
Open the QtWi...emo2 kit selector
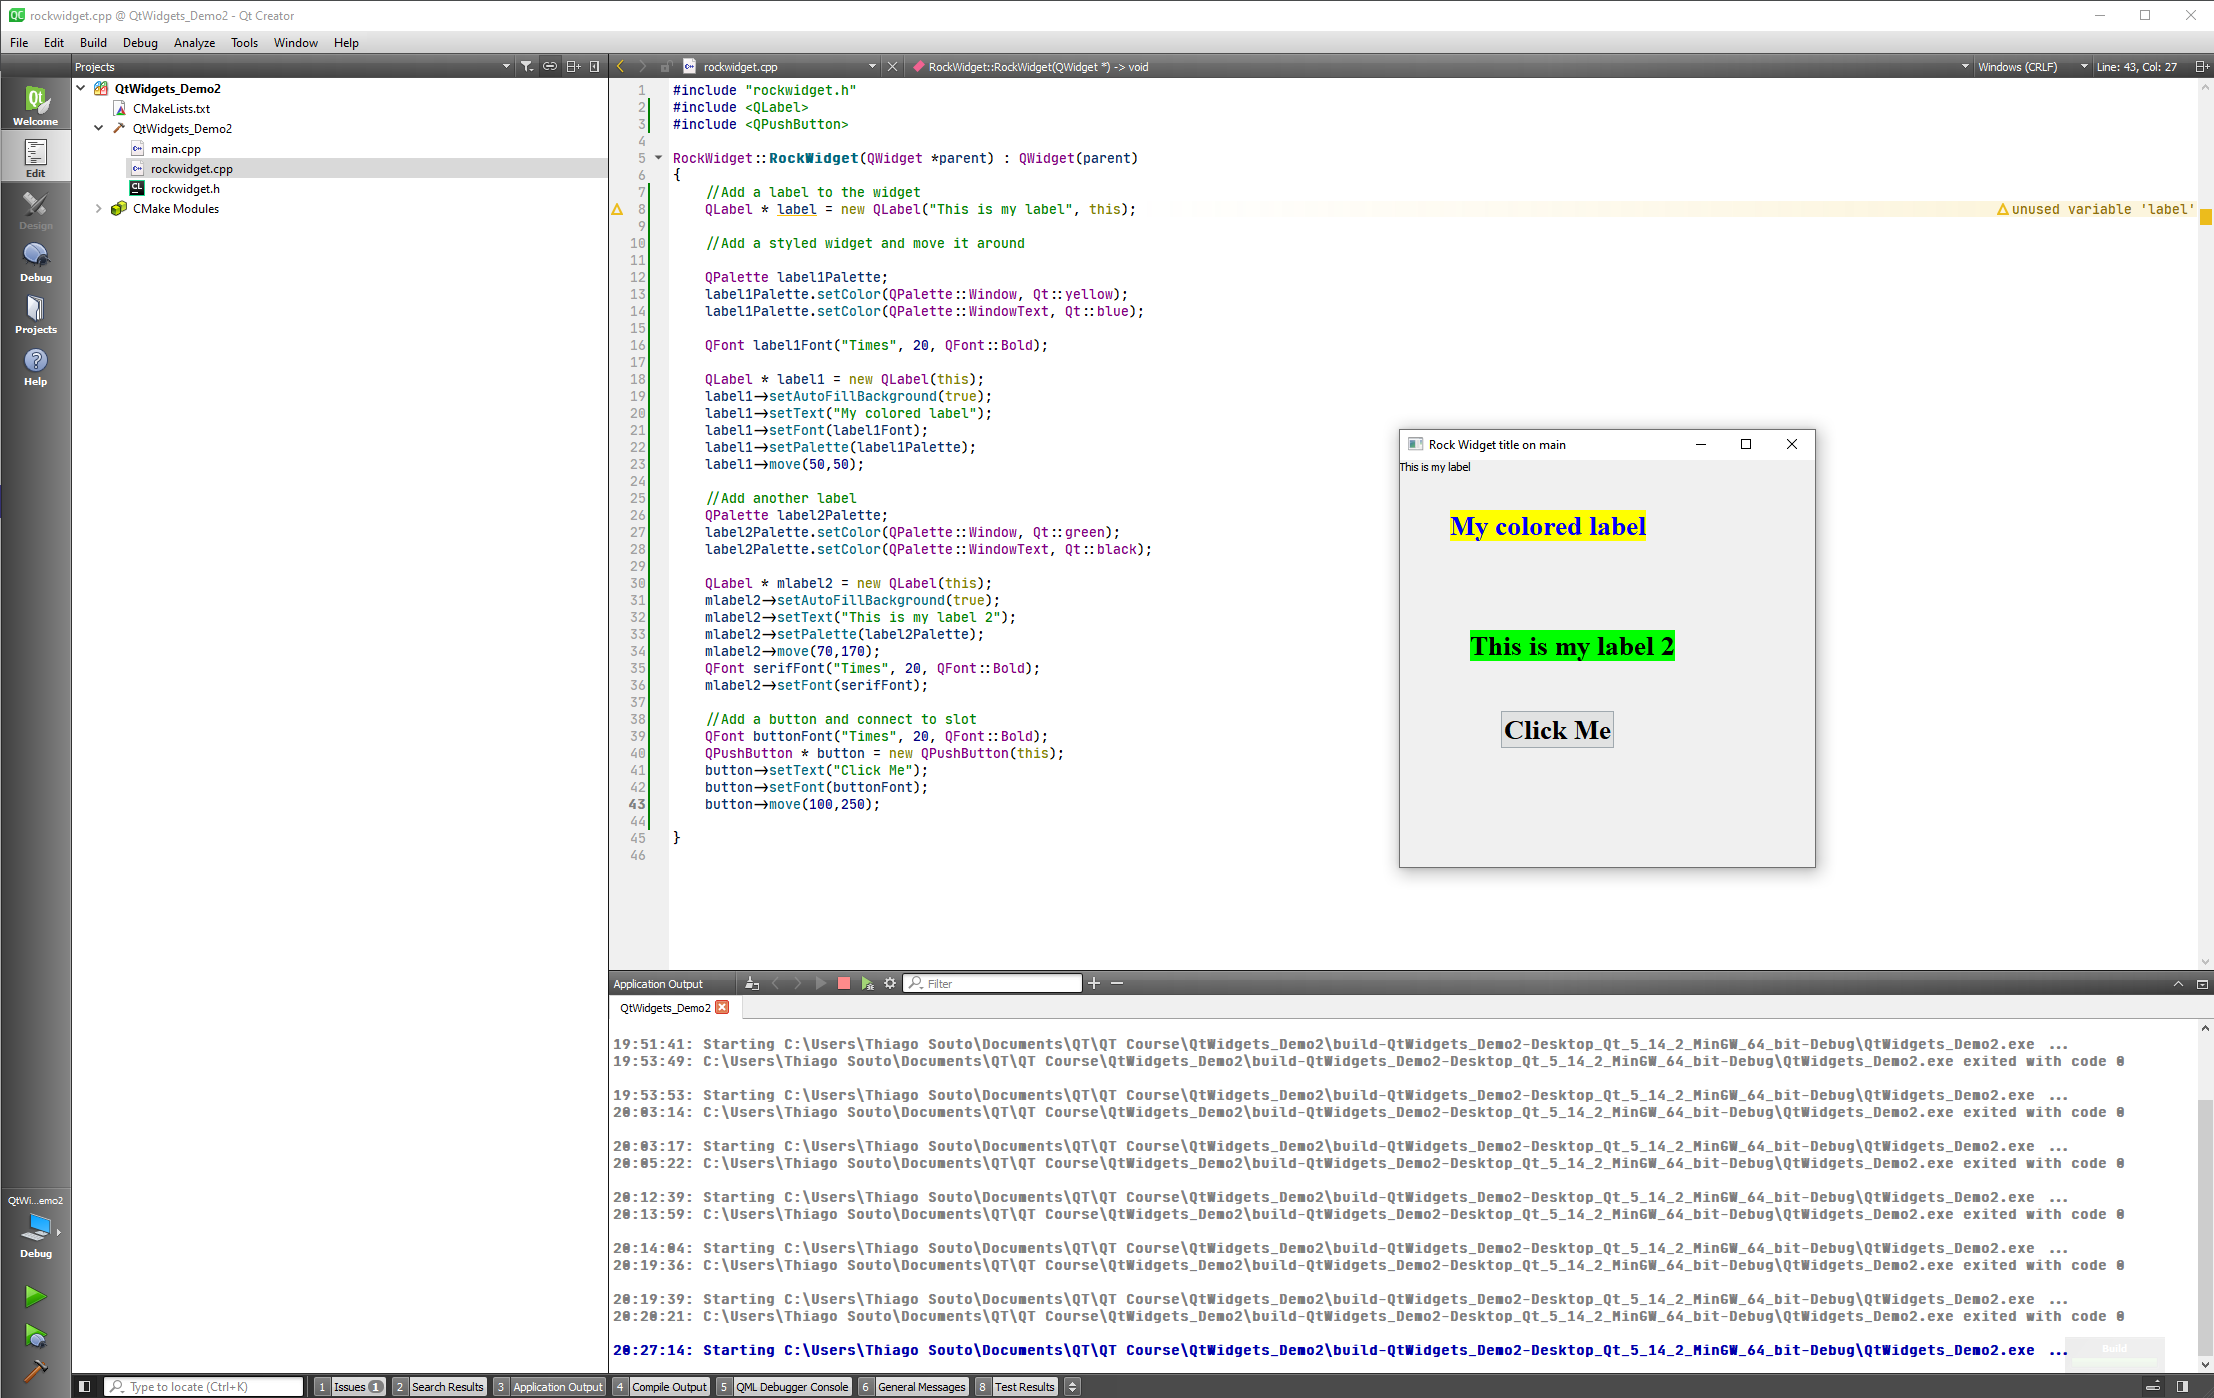(35, 1225)
